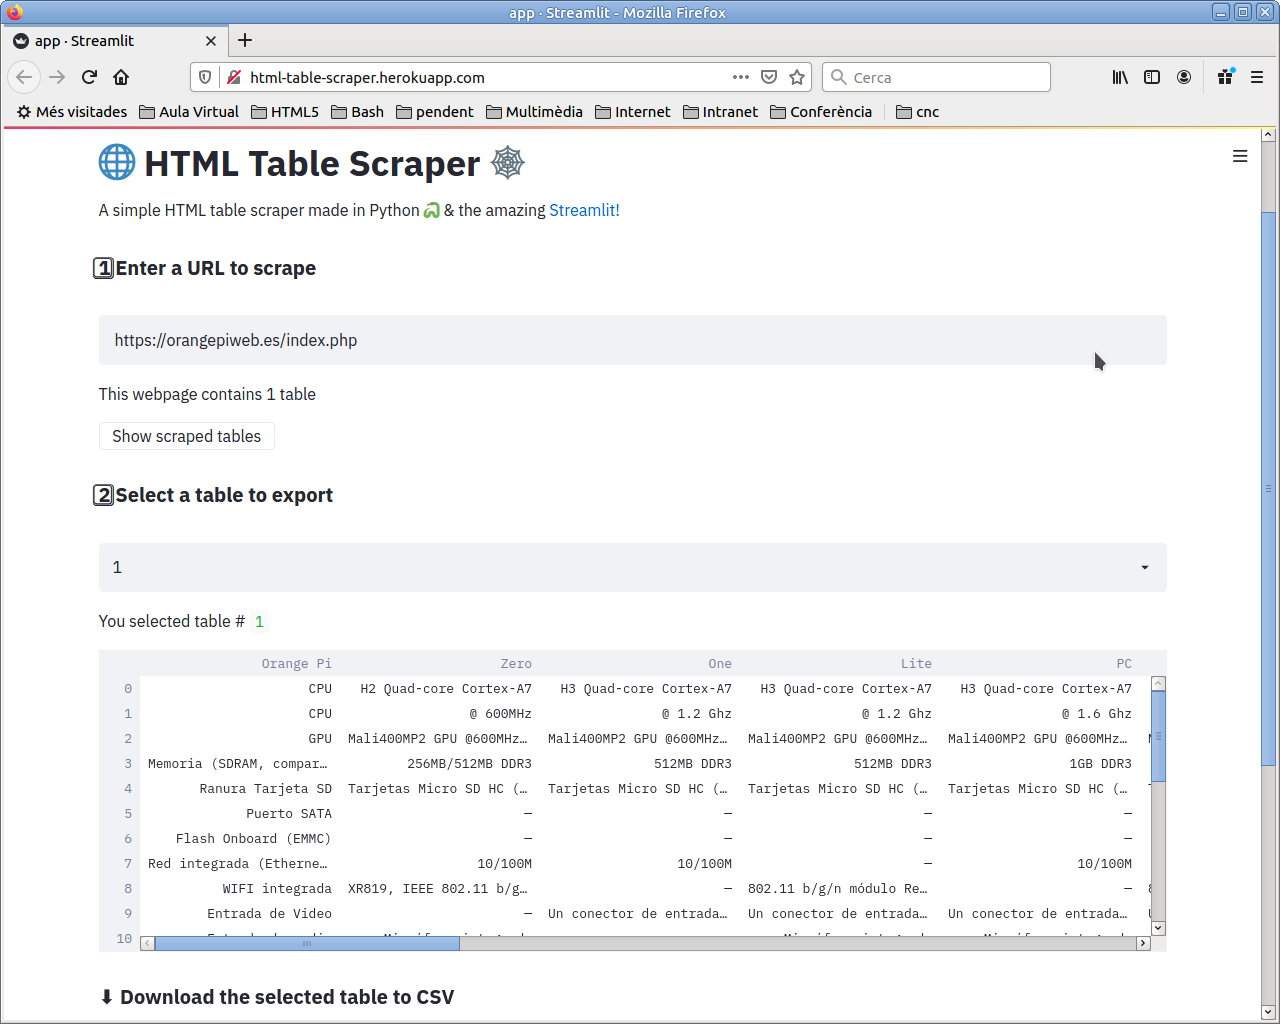Image resolution: width=1280 pixels, height=1024 pixels.
Task: Open the Library panel icon
Action: point(1120,77)
